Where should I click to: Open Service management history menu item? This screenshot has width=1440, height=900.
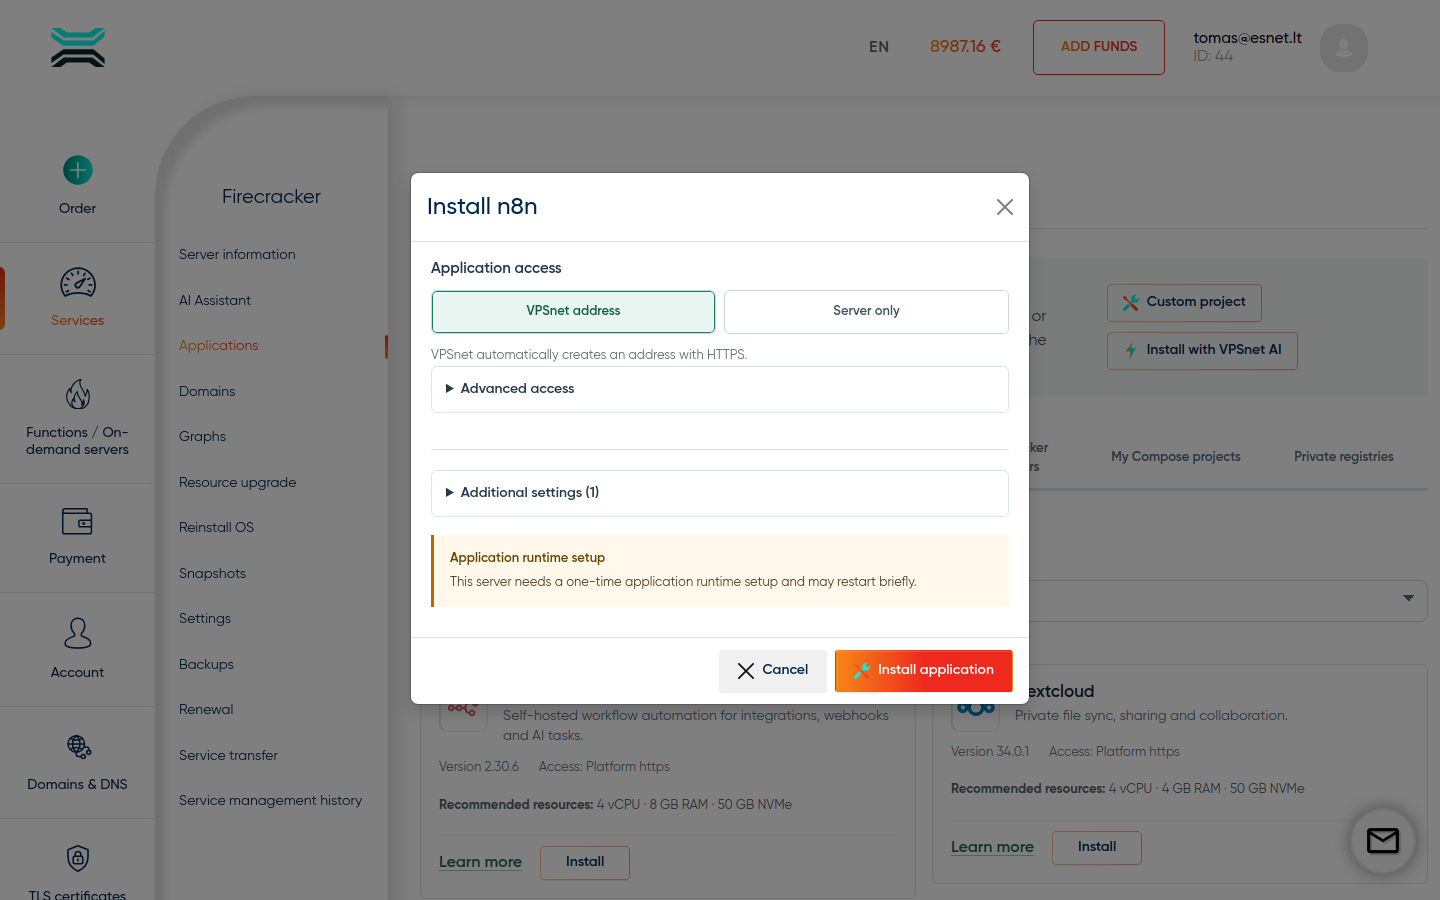click(270, 801)
